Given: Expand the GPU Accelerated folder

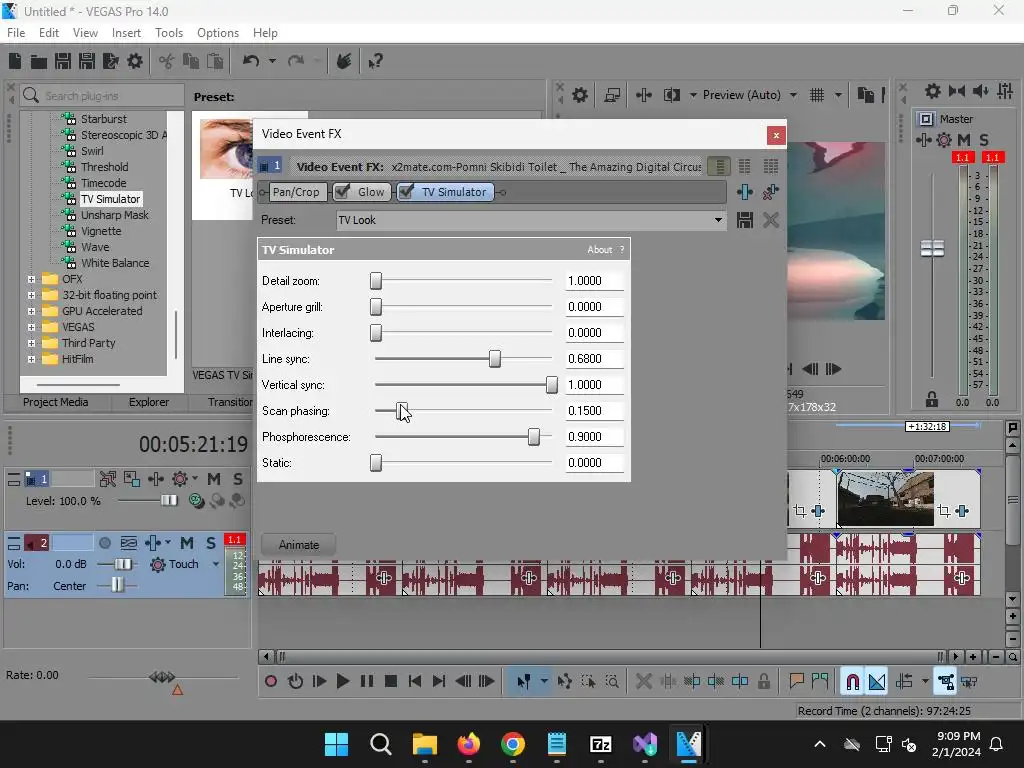Looking at the screenshot, I should [x=31, y=311].
